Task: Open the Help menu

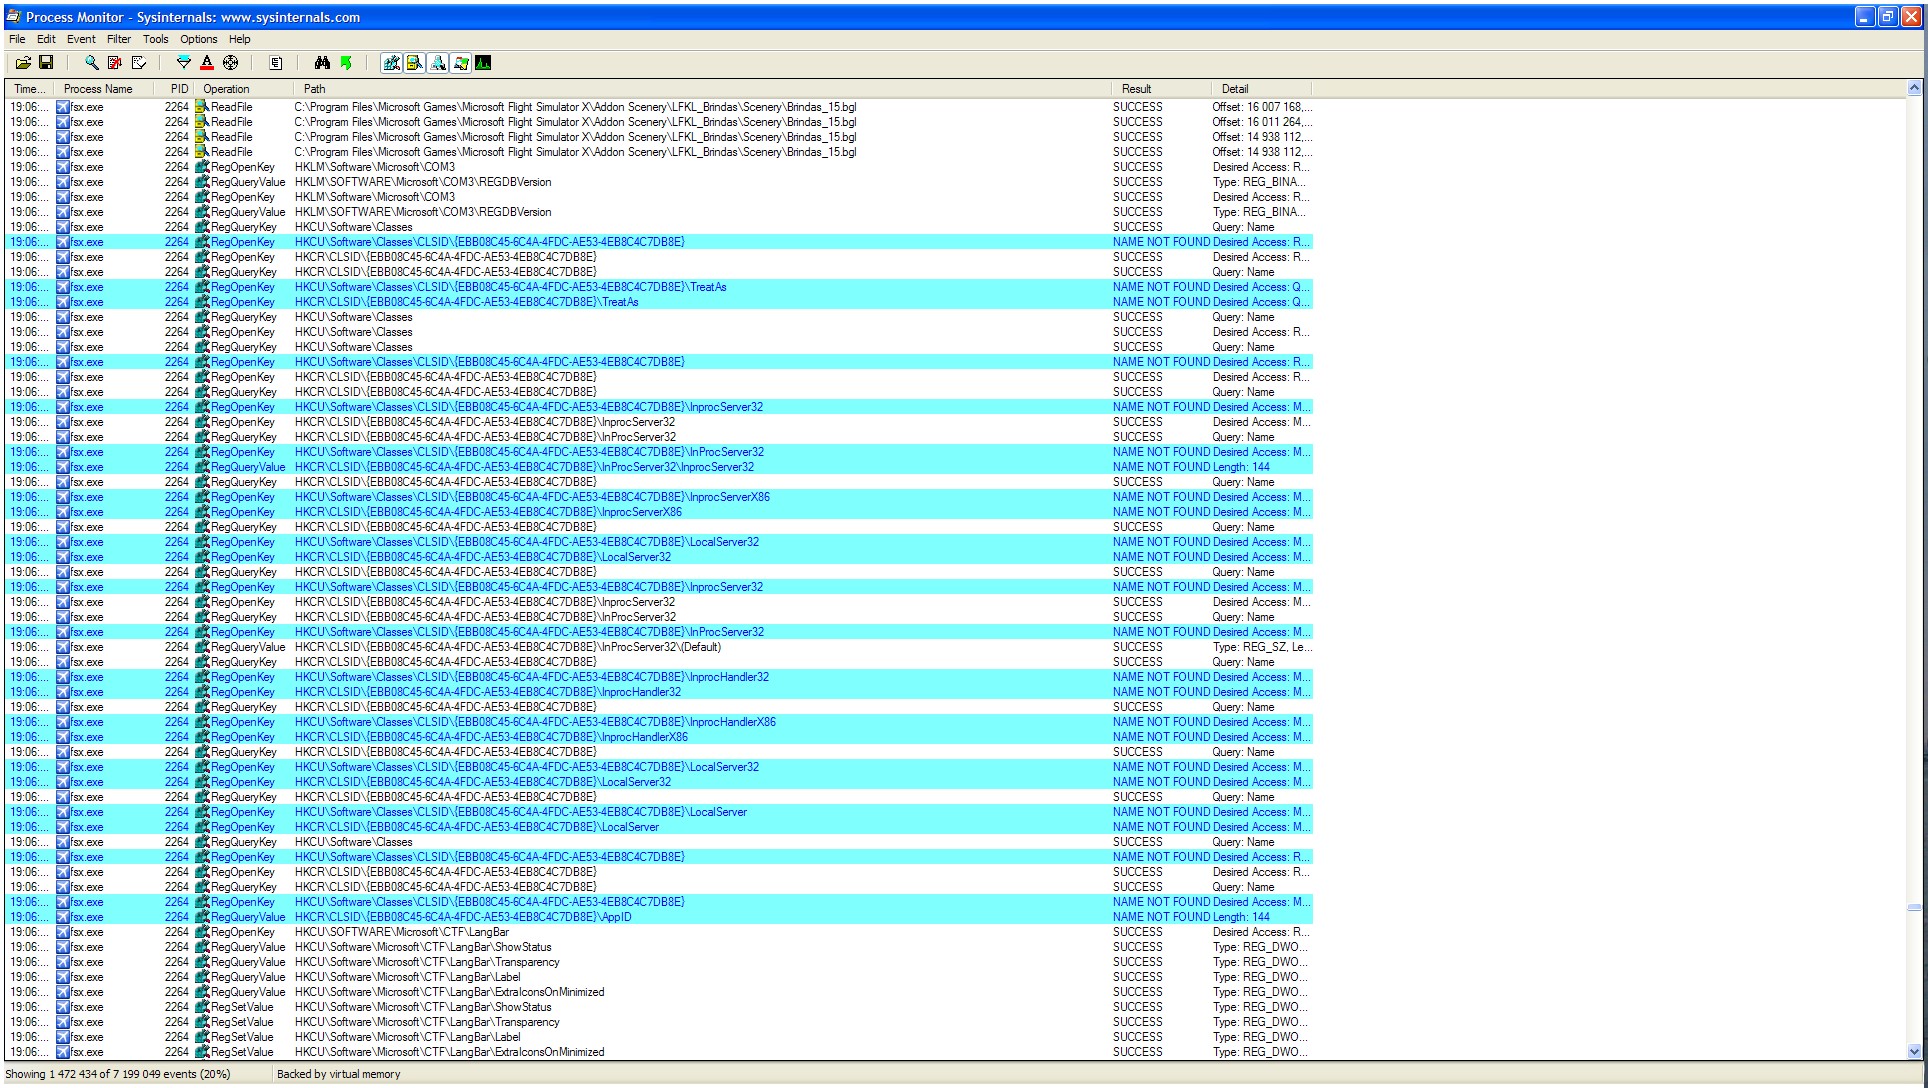Action: [x=240, y=39]
